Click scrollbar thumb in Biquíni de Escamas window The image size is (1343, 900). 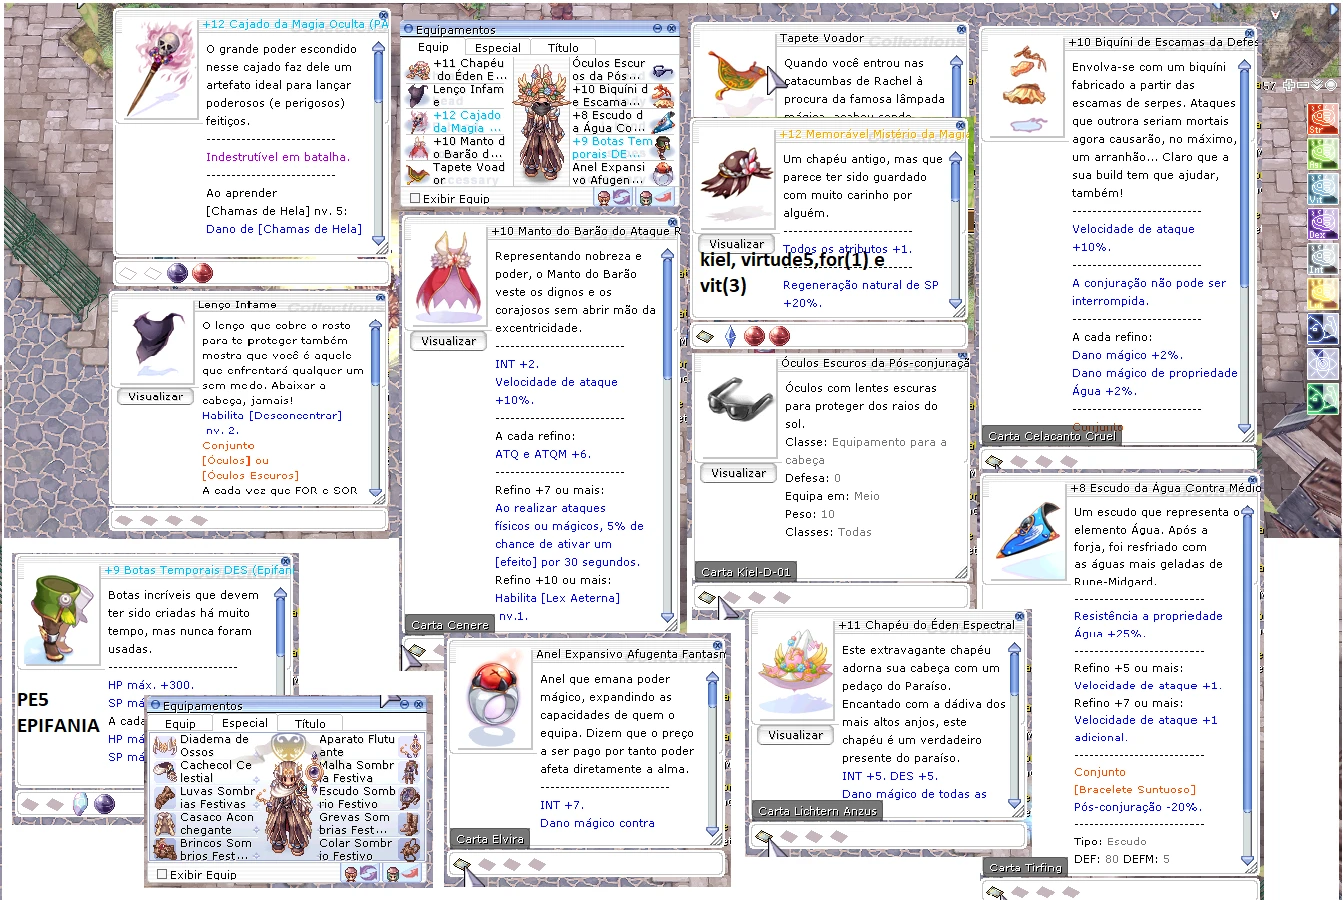pyautogui.click(x=1245, y=178)
